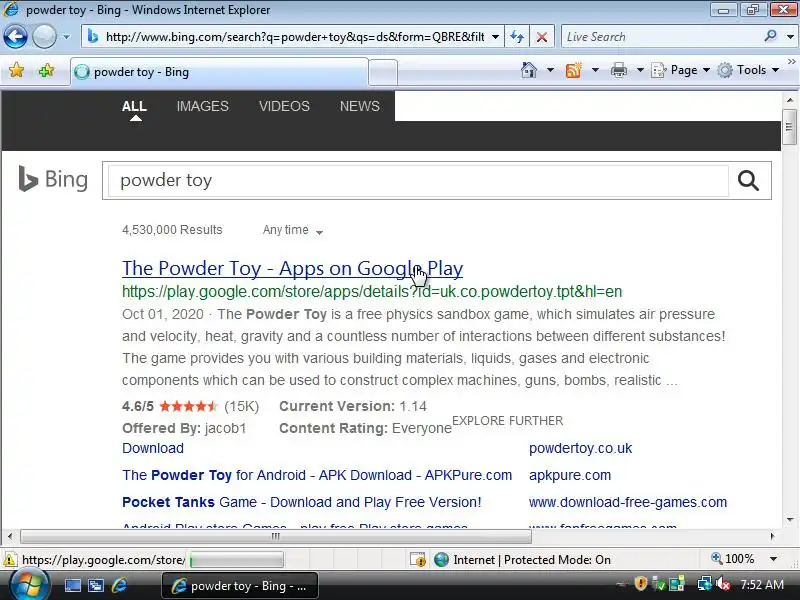The height and width of the screenshot is (600, 800).
Task: Click the Internet Protected Mode zone indicator
Action: [522, 560]
